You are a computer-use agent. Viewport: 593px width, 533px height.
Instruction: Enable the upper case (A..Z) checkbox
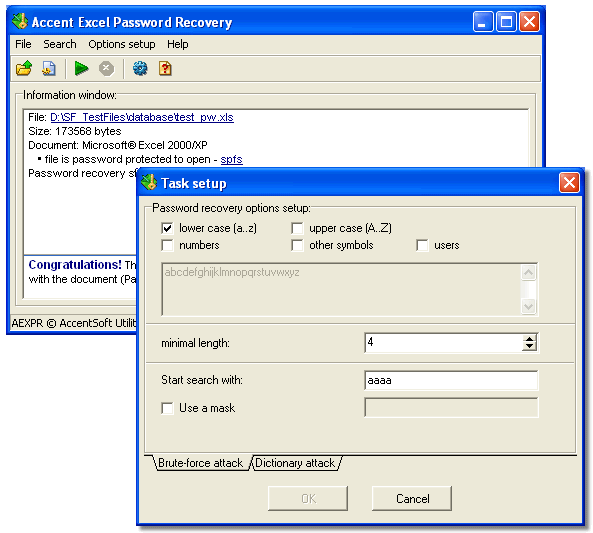(297, 228)
